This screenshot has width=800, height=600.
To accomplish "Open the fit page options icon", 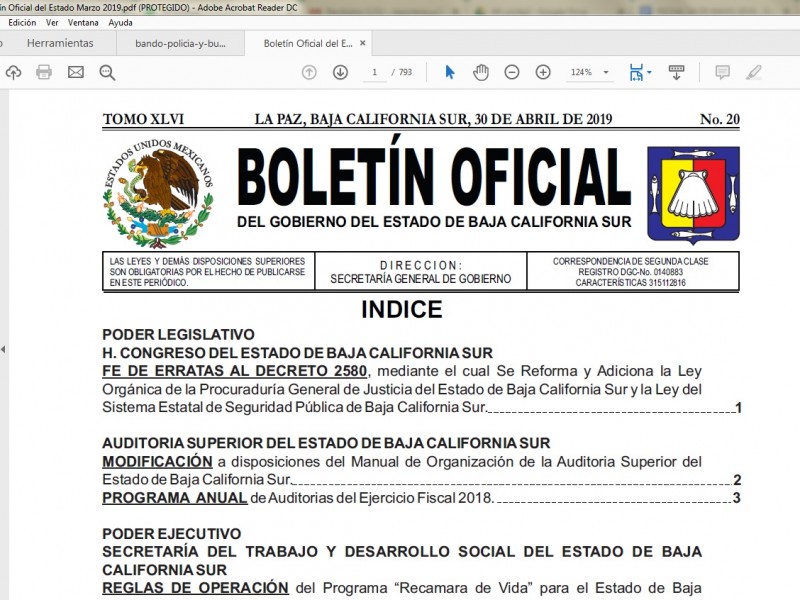I will (x=636, y=72).
